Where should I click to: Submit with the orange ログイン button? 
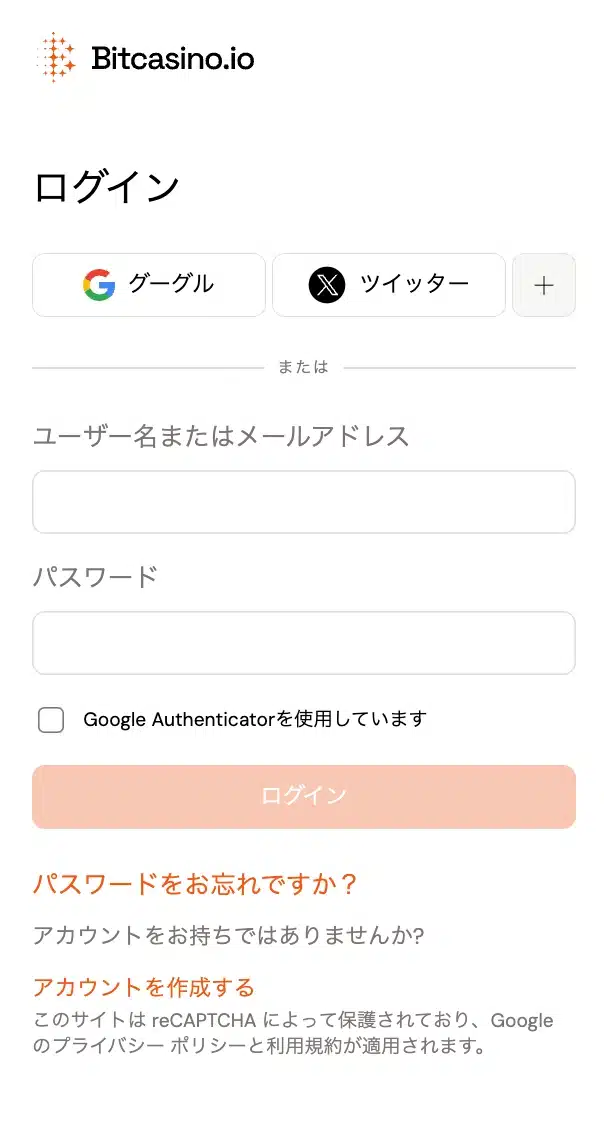coord(304,796)
